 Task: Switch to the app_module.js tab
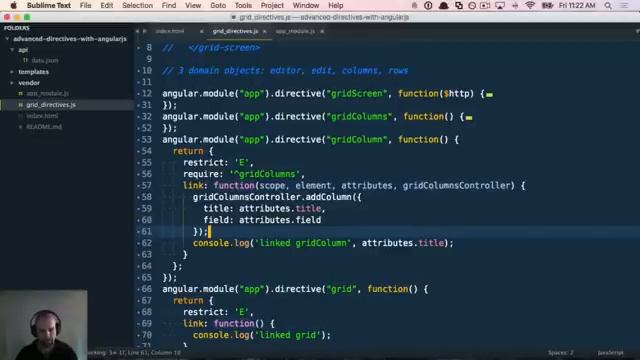point(295,31)
